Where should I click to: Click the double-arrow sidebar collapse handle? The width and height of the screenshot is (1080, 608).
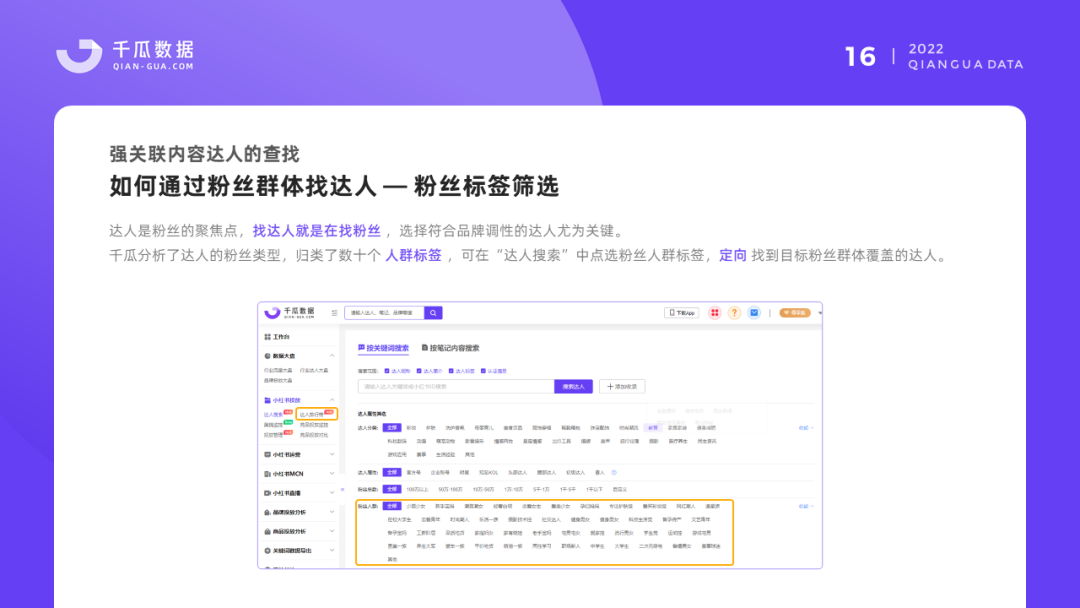(342, 490)
